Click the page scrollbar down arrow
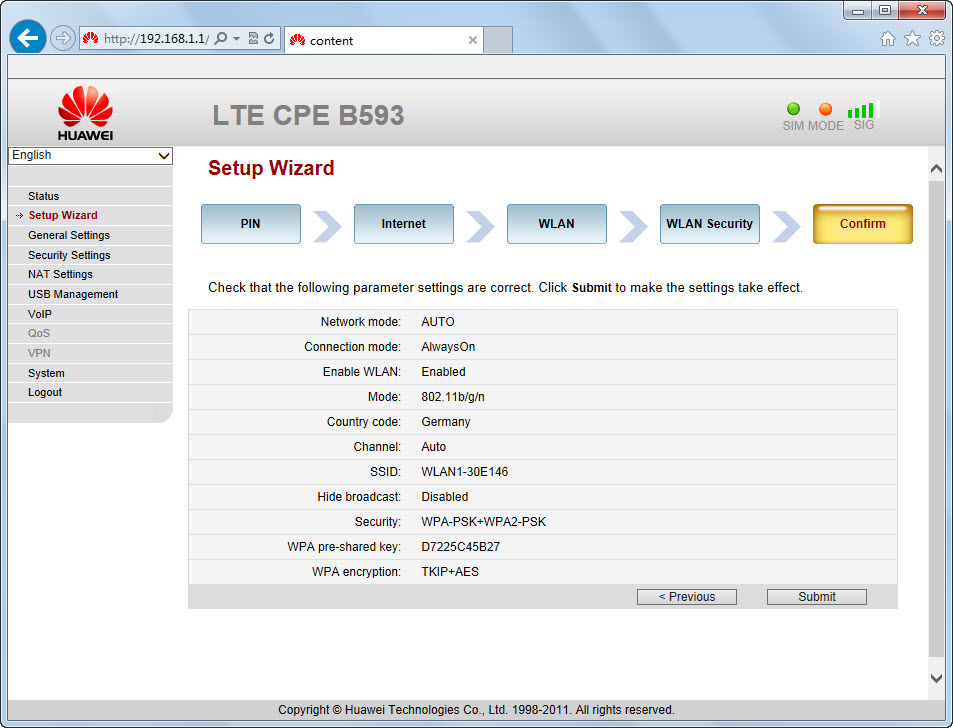The width and height of the screenshot is (953, 728). click(936, 678)
